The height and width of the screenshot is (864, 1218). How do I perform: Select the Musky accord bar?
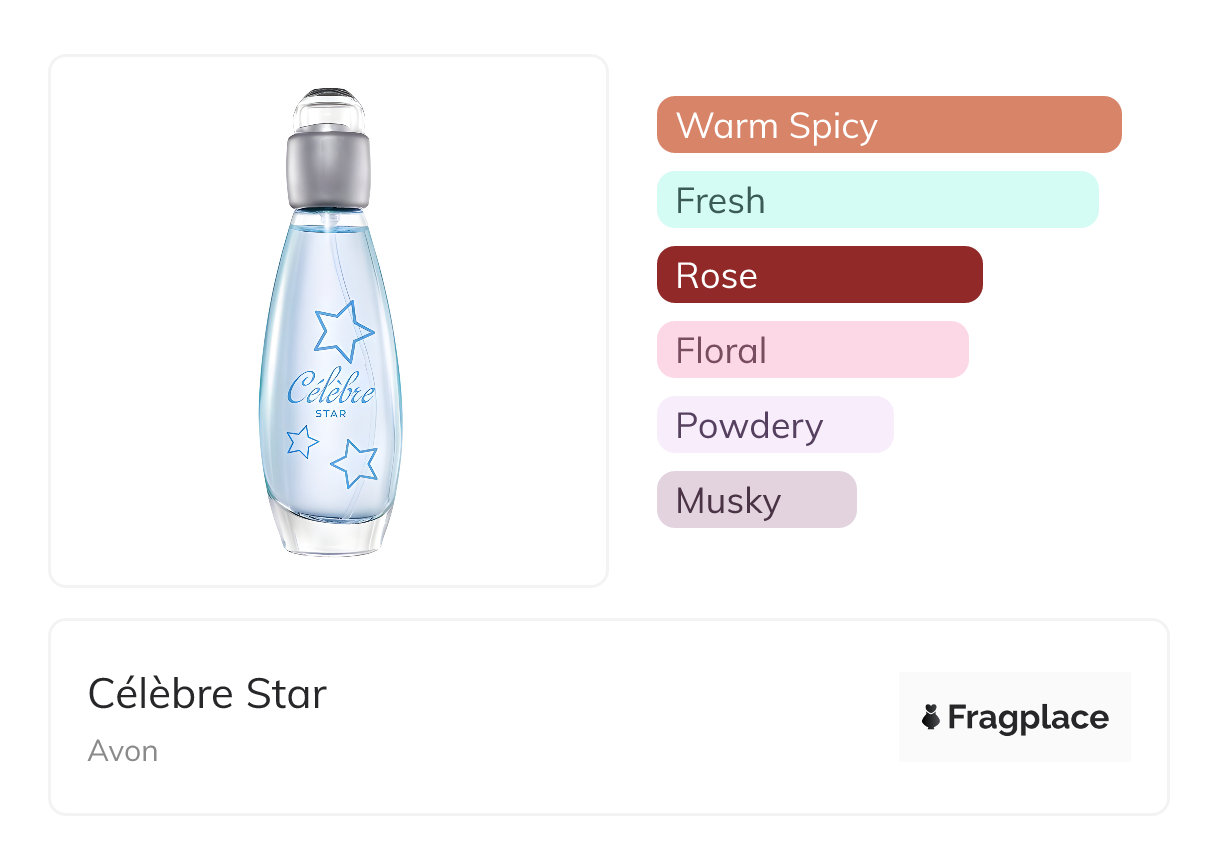pyautogui.click(x=756, y=500)
